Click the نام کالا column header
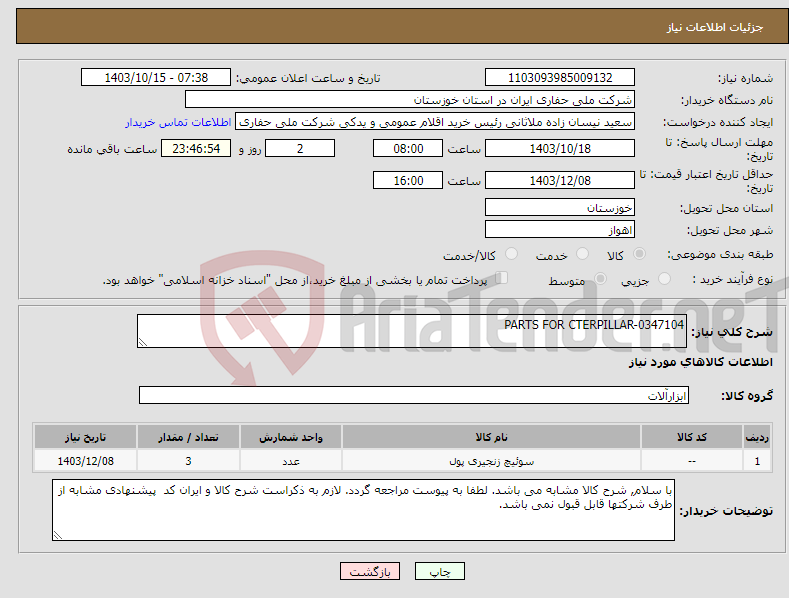This screenshot has height=598, width=789. click(491, 437)
